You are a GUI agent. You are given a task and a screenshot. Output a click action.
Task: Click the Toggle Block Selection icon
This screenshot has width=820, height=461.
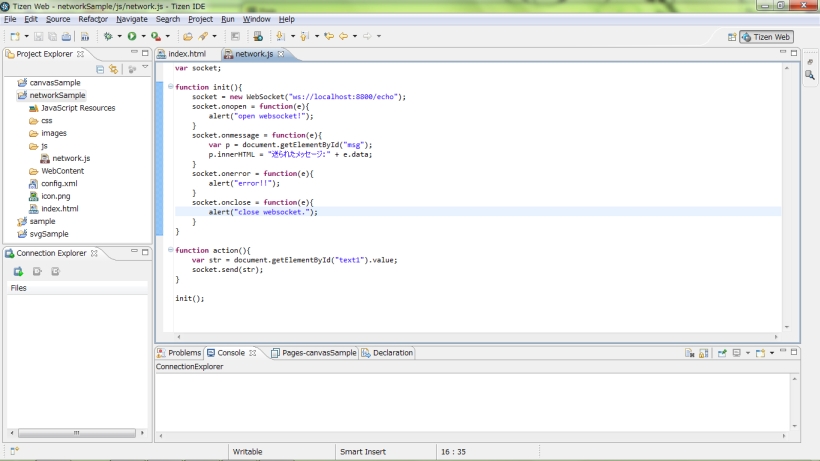coord(235,37)
